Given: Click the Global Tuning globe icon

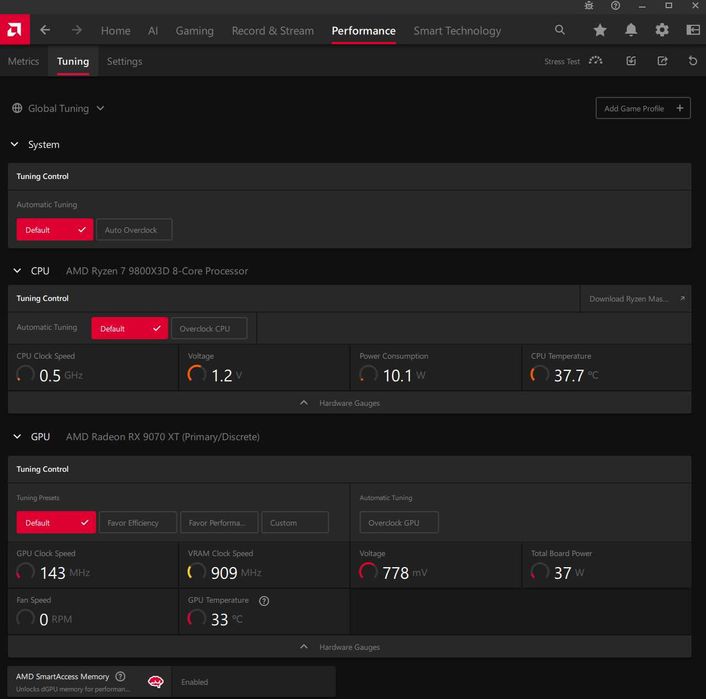Looking at the screenshot, I should [17, 108].
